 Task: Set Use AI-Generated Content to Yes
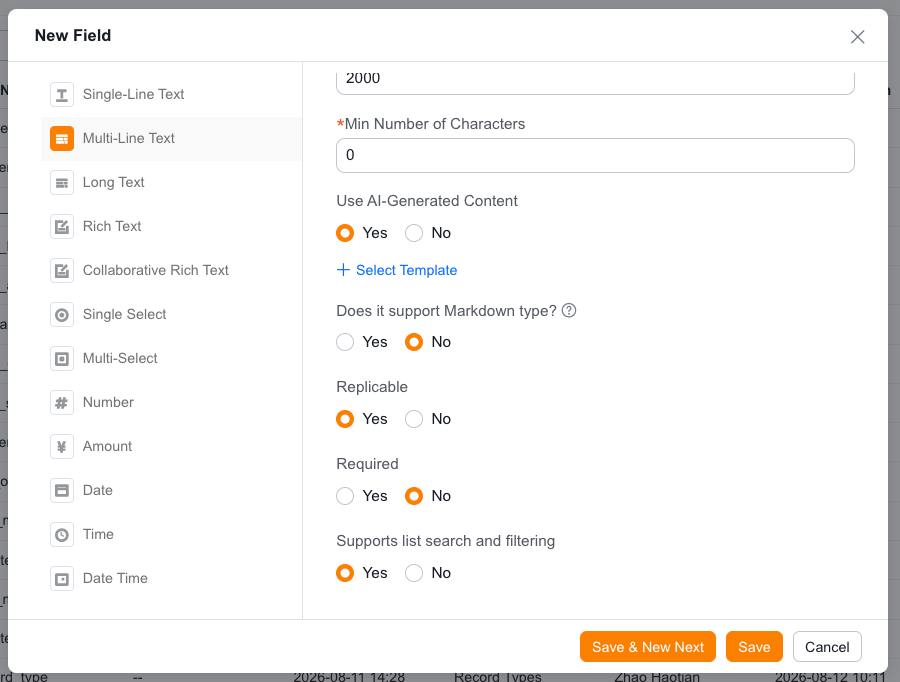pyautogui.click(x=345, y=233)
